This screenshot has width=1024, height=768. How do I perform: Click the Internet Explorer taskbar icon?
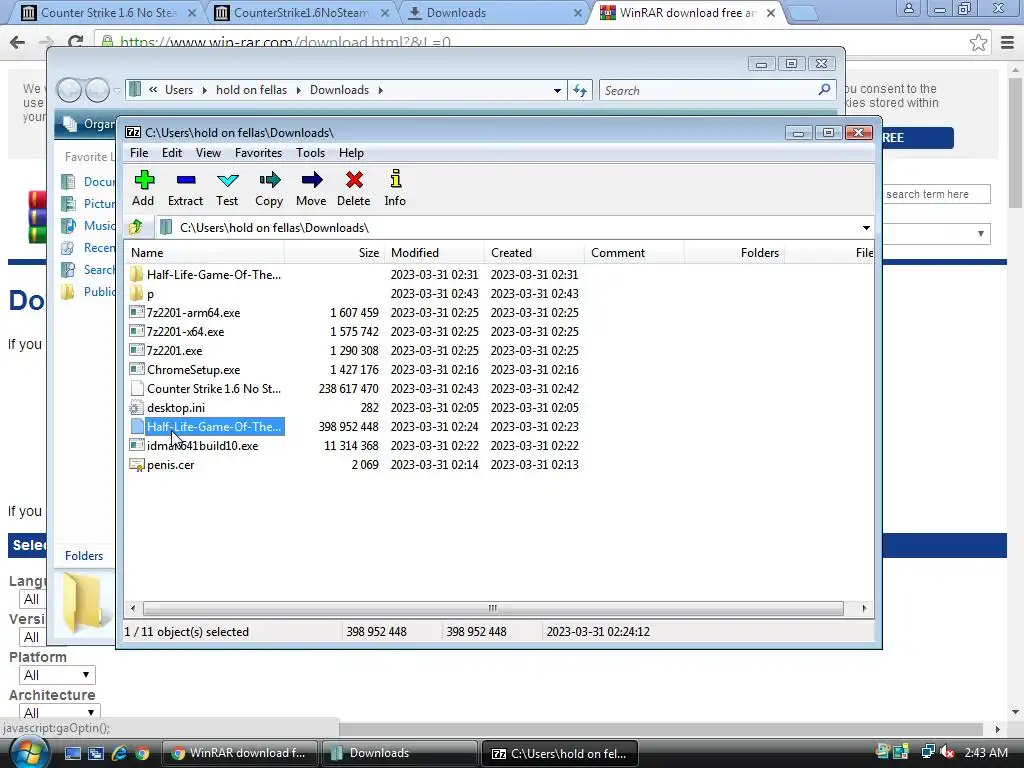(119, 753)
